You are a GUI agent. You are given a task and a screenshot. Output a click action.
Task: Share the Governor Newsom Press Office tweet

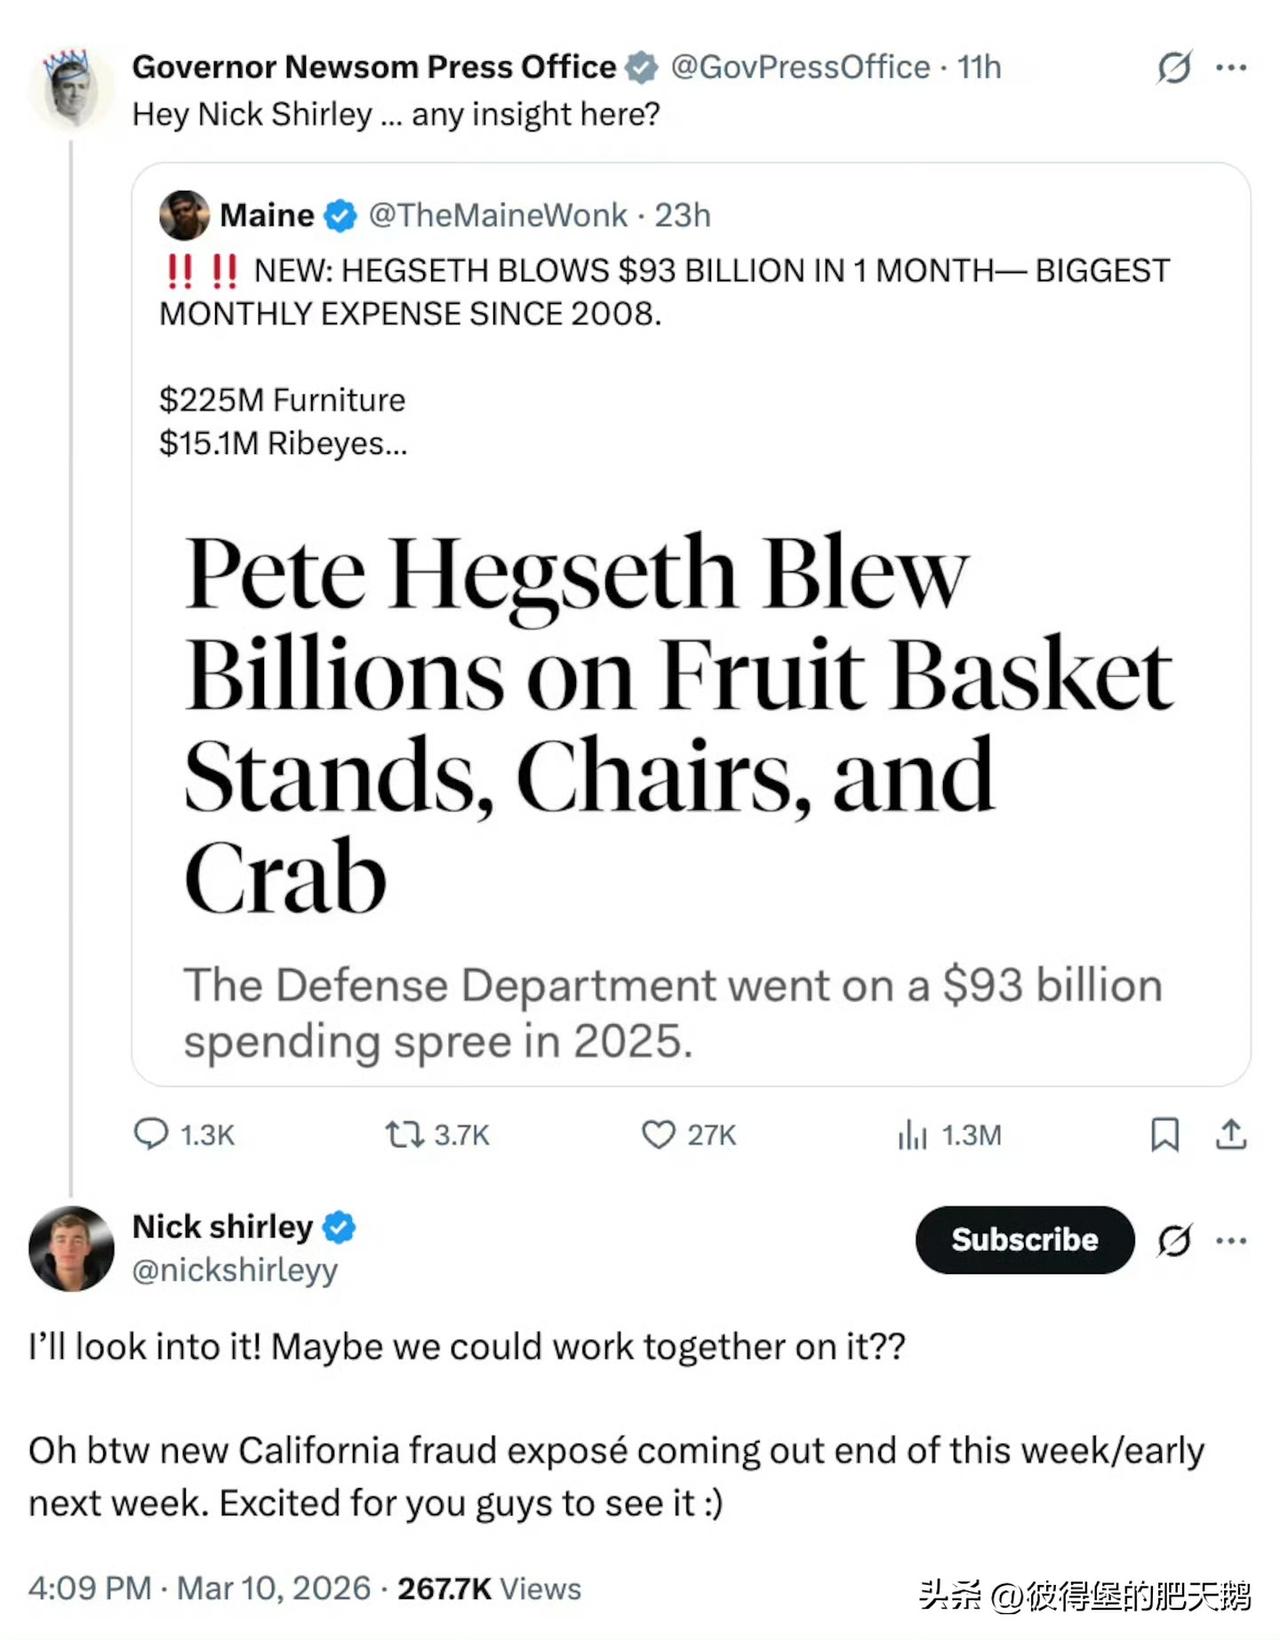point(1231,1134)
